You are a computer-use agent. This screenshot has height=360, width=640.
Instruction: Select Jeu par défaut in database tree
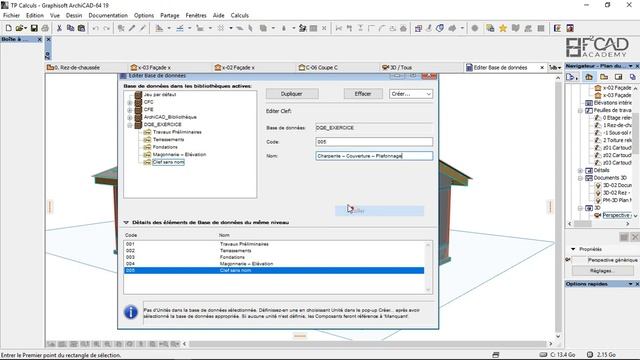tap(160, 95)
